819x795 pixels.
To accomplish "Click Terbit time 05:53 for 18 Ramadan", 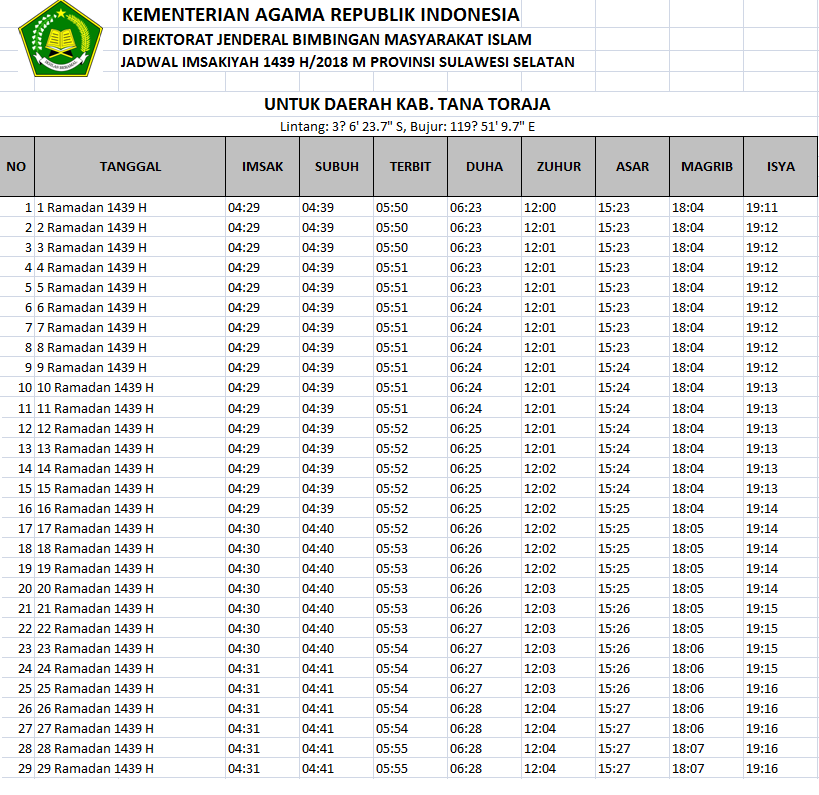I will tap(411, 549).
